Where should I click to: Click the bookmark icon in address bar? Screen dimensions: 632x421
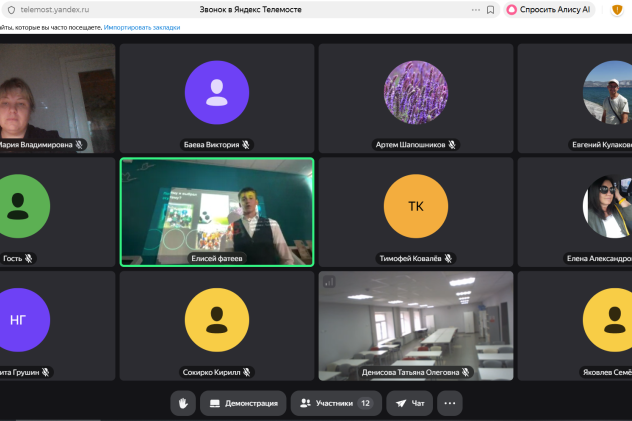pos(490,10)
